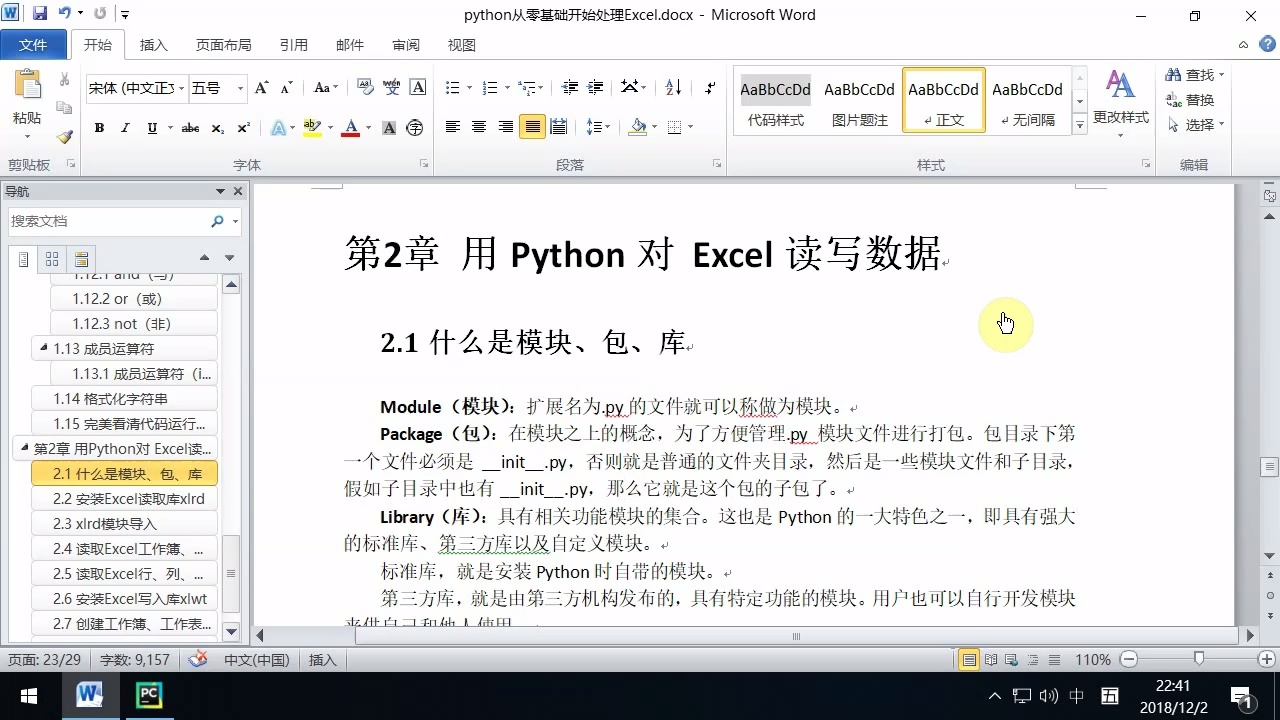Apply bold formatting to text
Viewport: 1280px width, 720px height.
[98, 128]
